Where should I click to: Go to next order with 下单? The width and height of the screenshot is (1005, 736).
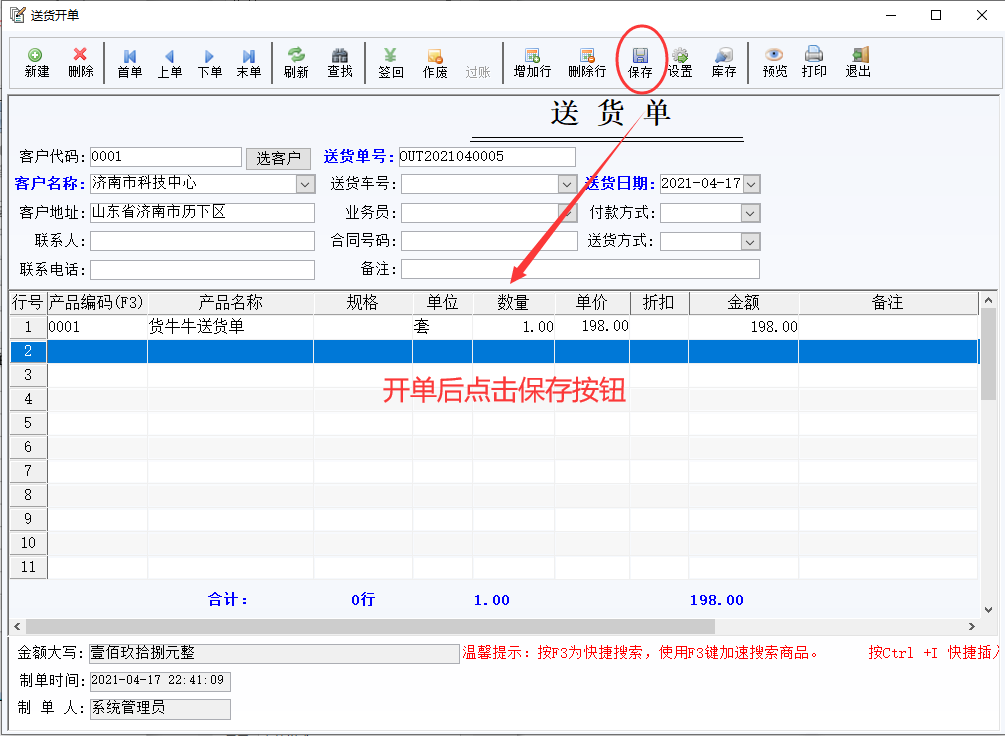(x=210, y=63)
